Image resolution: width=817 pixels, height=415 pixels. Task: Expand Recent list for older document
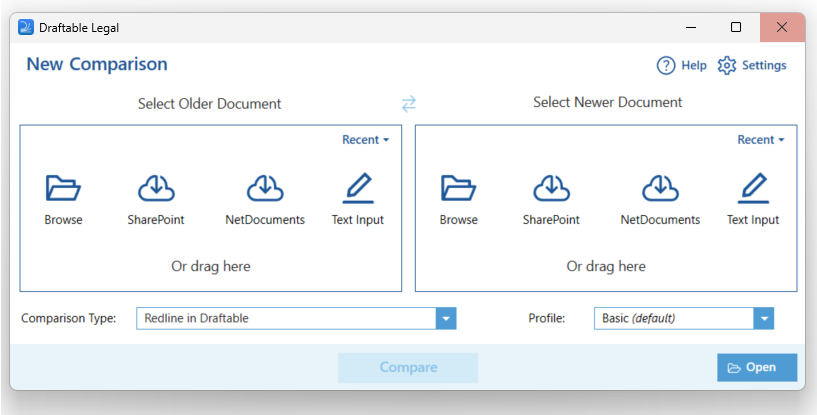pyautogui.click(x=365, y=140)
